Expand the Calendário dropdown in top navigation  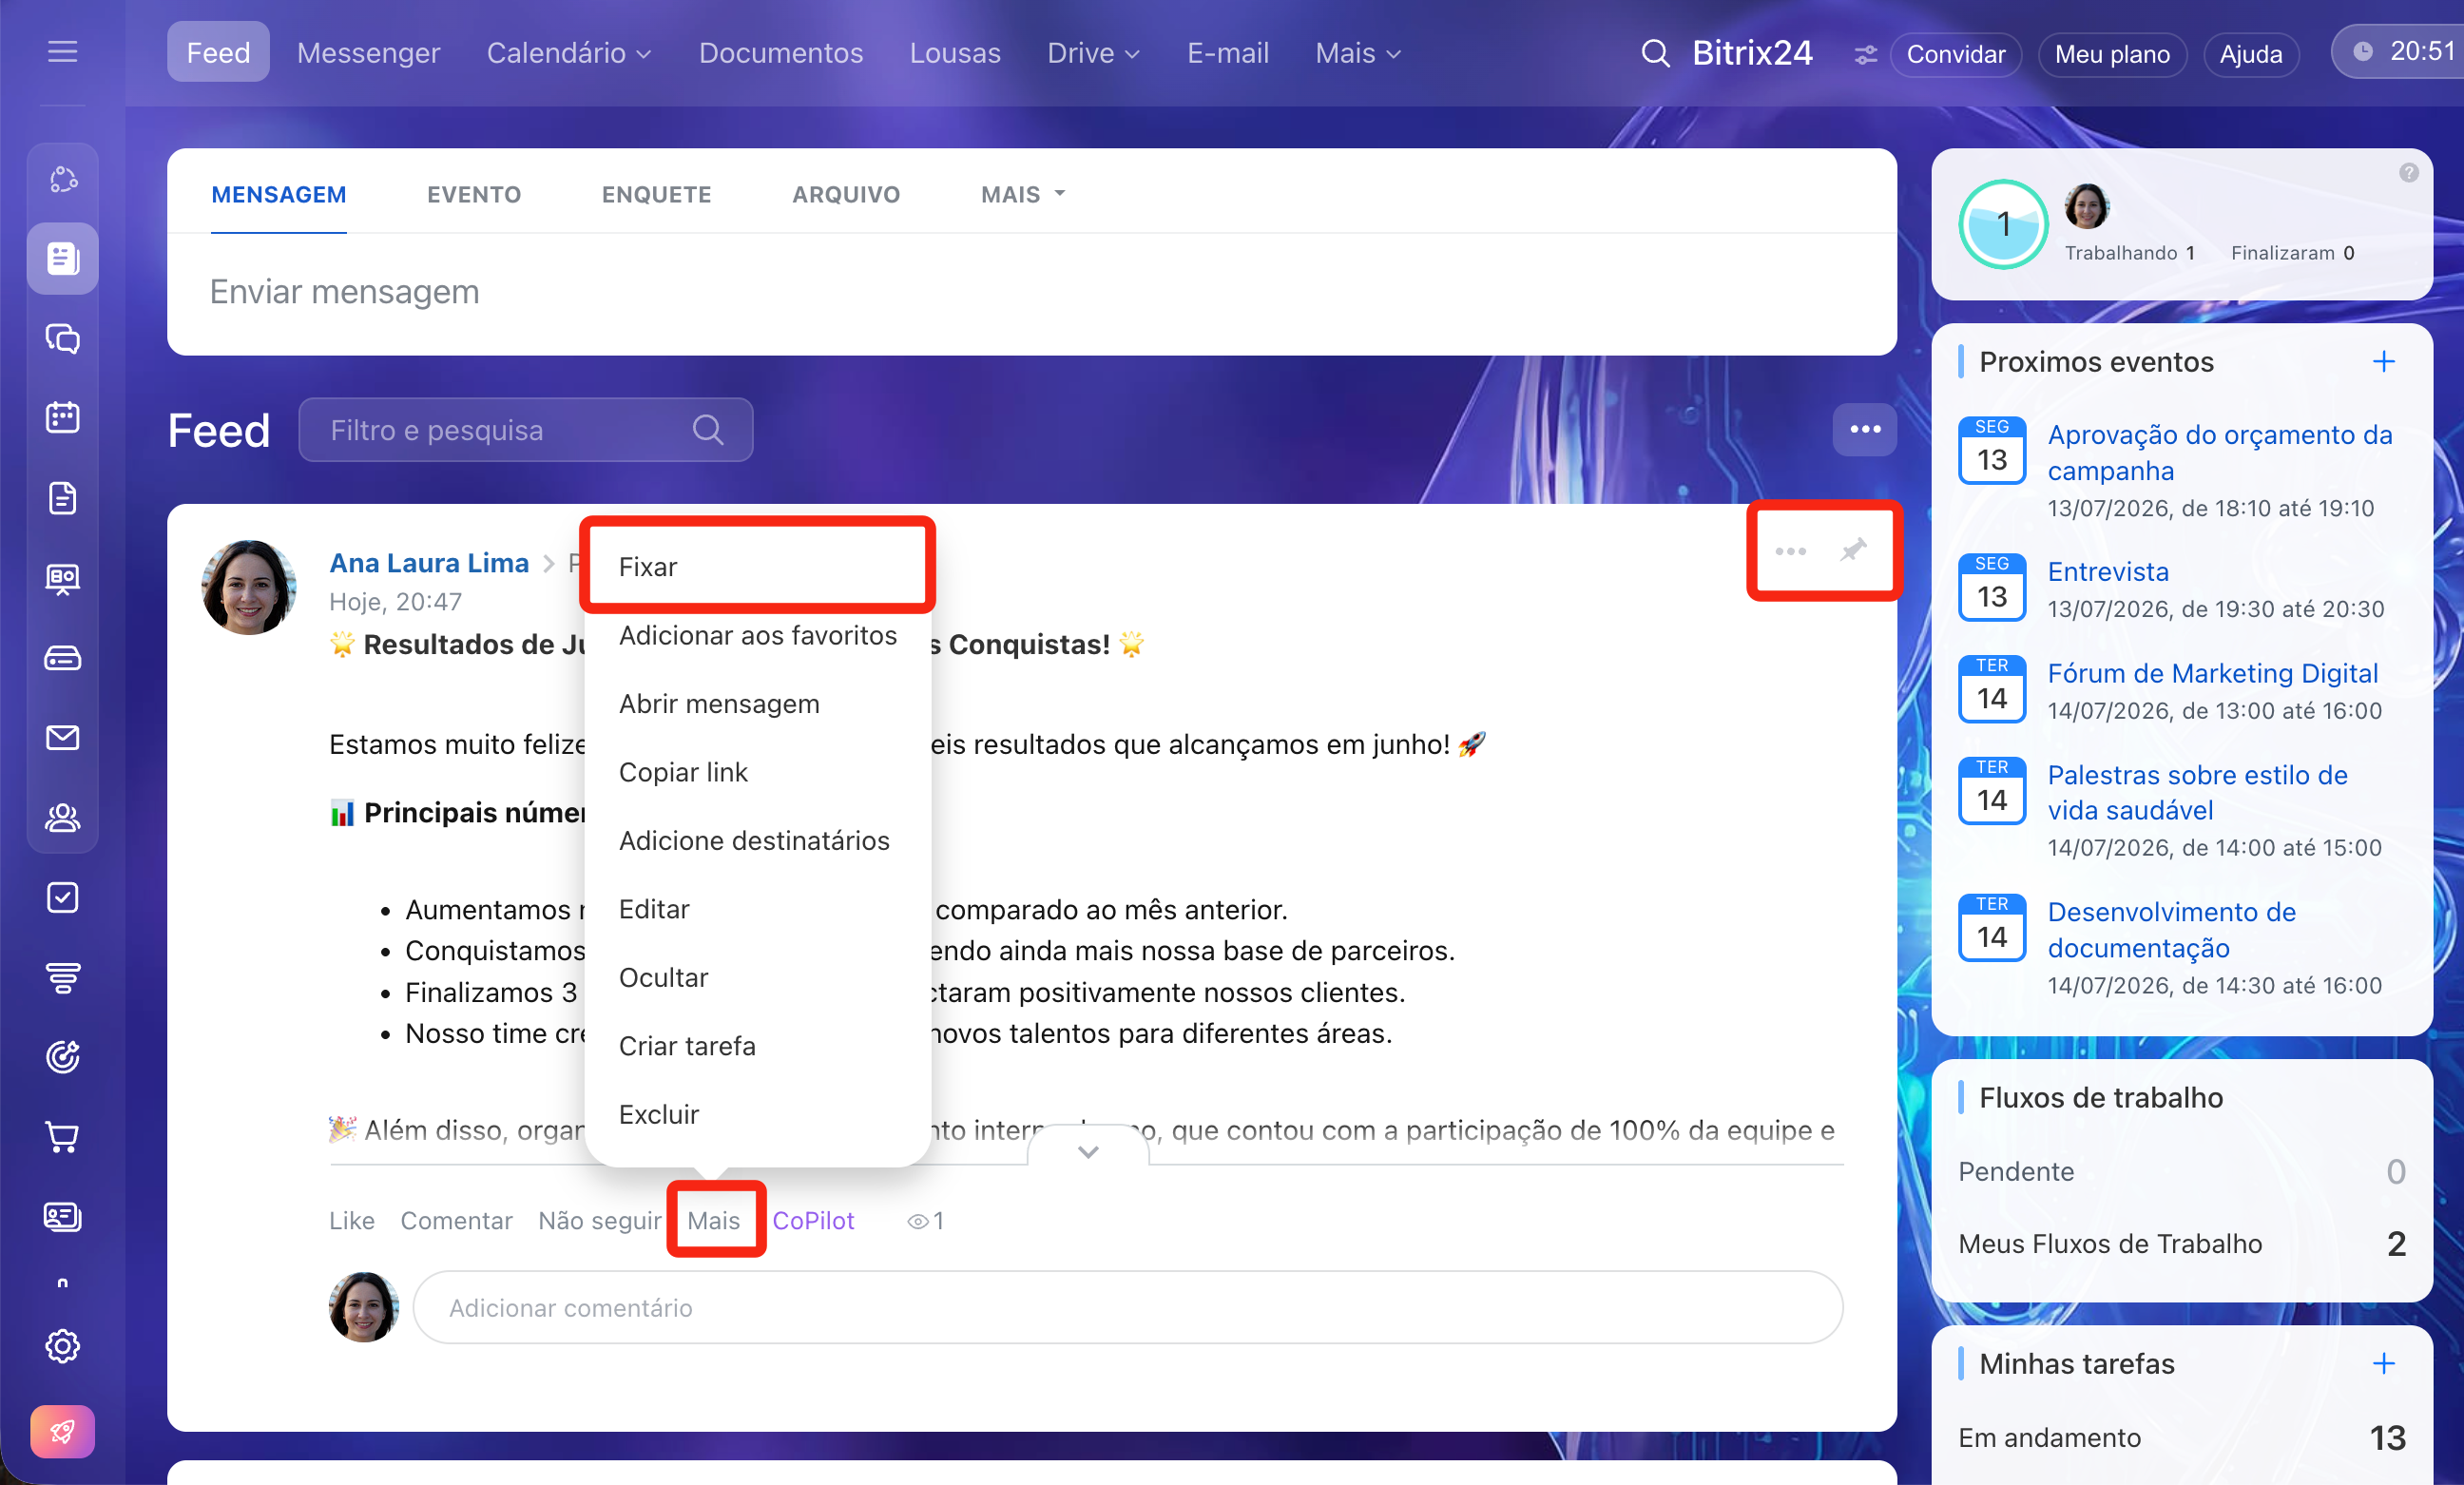click(x=568, y=53)
